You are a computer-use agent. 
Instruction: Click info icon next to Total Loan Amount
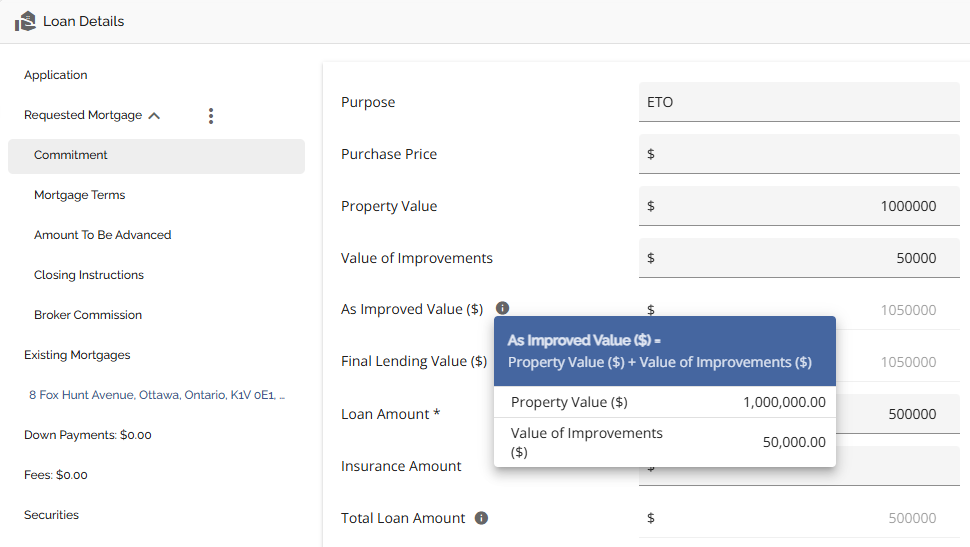[x=481, y=518]
